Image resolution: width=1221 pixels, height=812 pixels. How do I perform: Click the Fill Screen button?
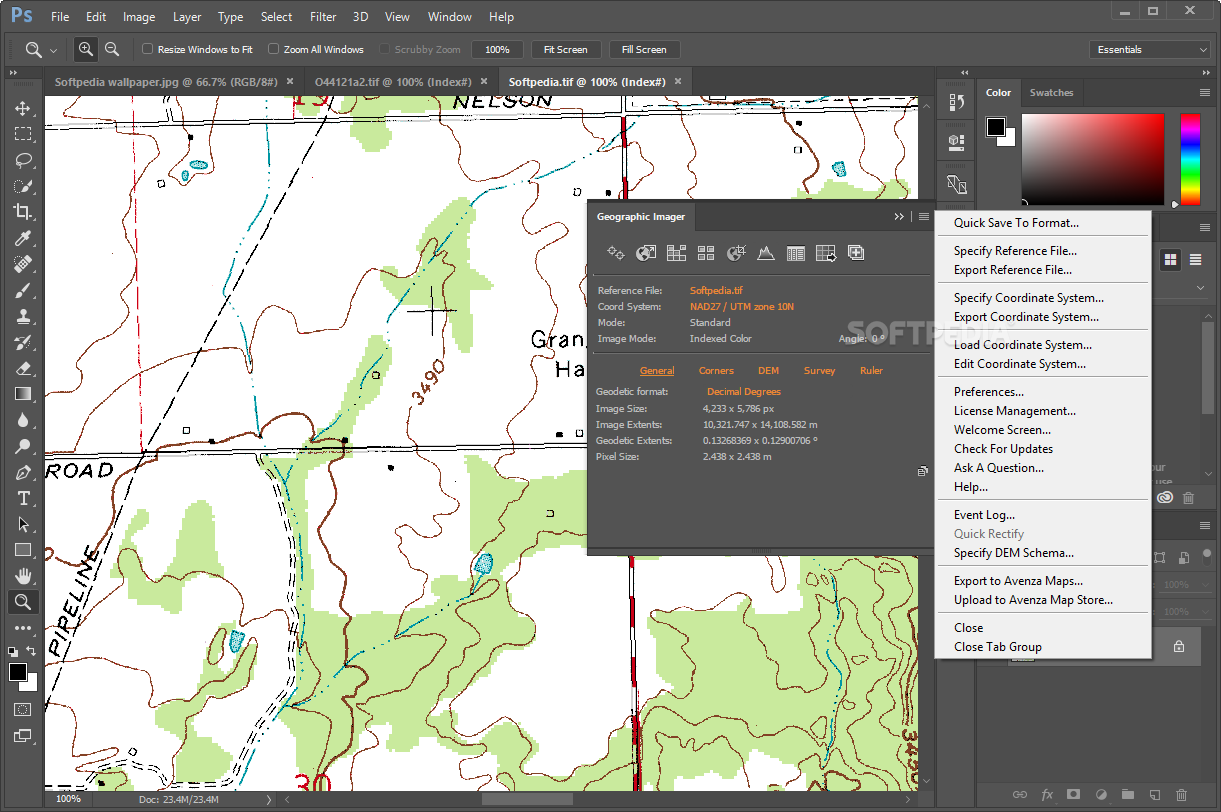[x=644, y=49]
